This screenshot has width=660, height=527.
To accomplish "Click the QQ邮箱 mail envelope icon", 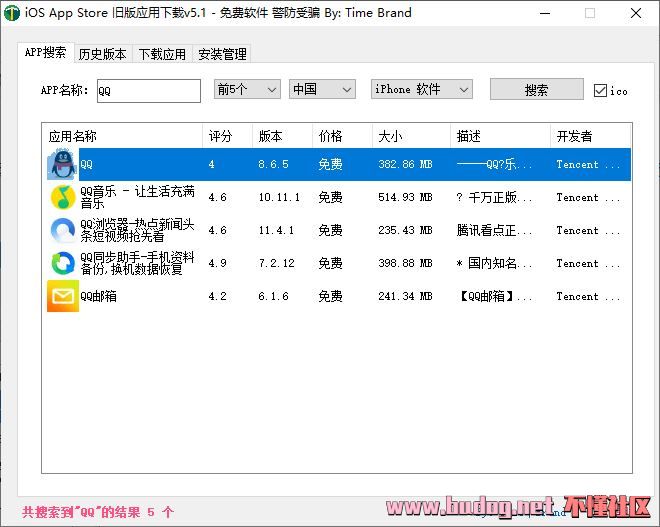I will [62, 297].
